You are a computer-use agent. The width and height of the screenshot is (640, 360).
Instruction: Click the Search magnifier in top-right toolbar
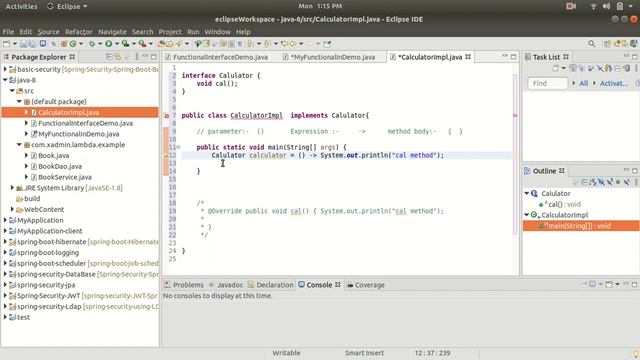[x=591, y=44]
